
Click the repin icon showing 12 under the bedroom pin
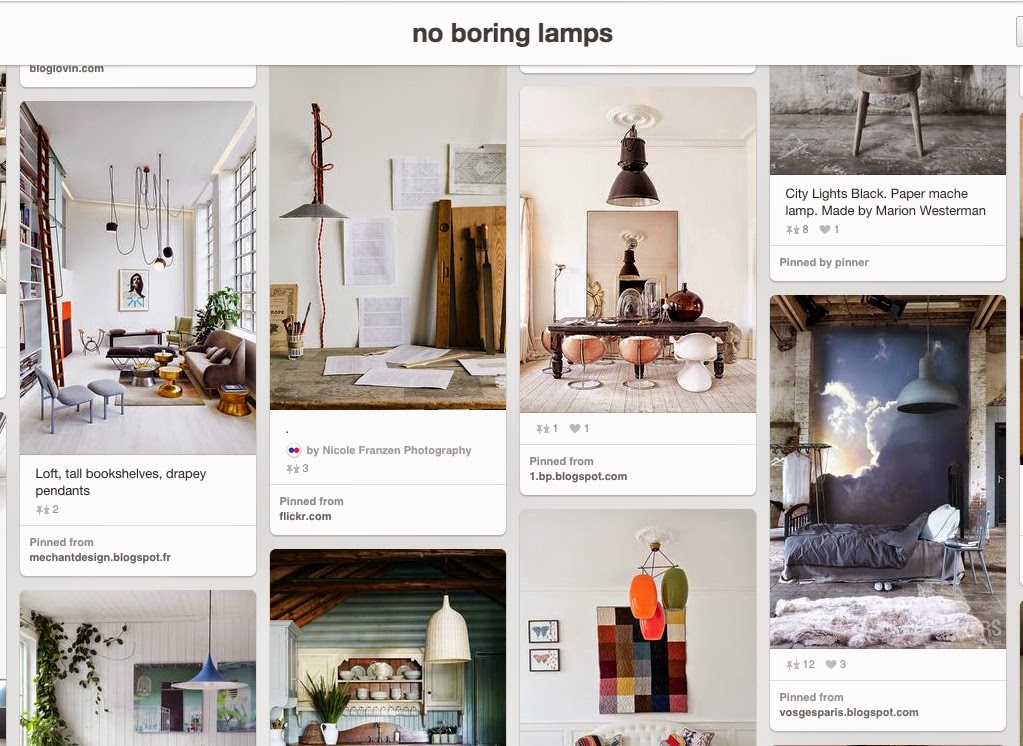click(793, 664)
